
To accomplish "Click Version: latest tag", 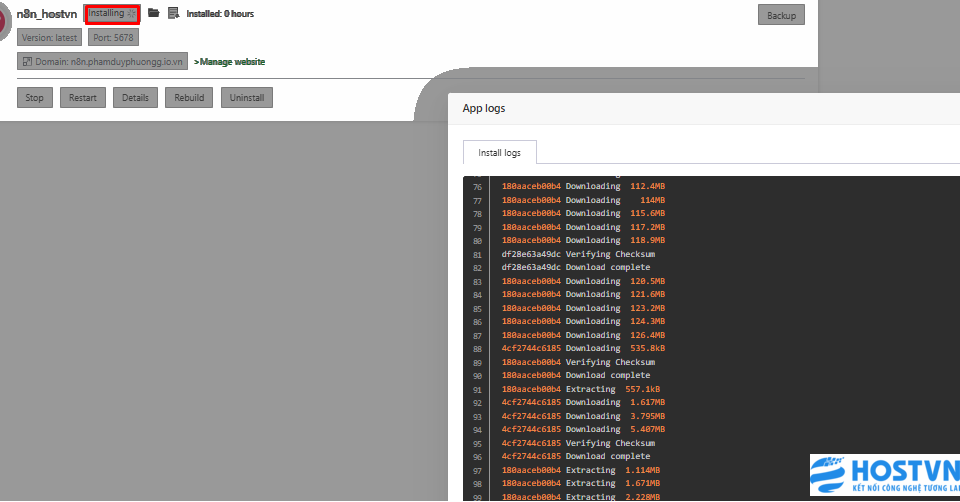I will click(50, 37).
